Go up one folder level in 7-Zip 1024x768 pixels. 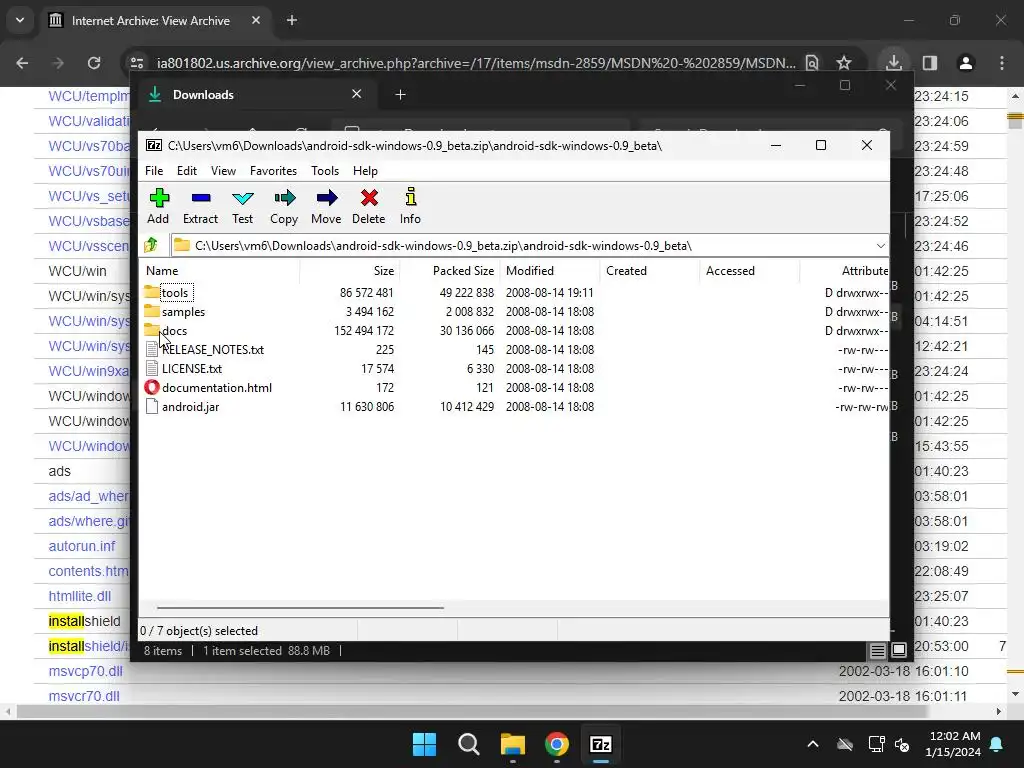(x=151, y=246)
